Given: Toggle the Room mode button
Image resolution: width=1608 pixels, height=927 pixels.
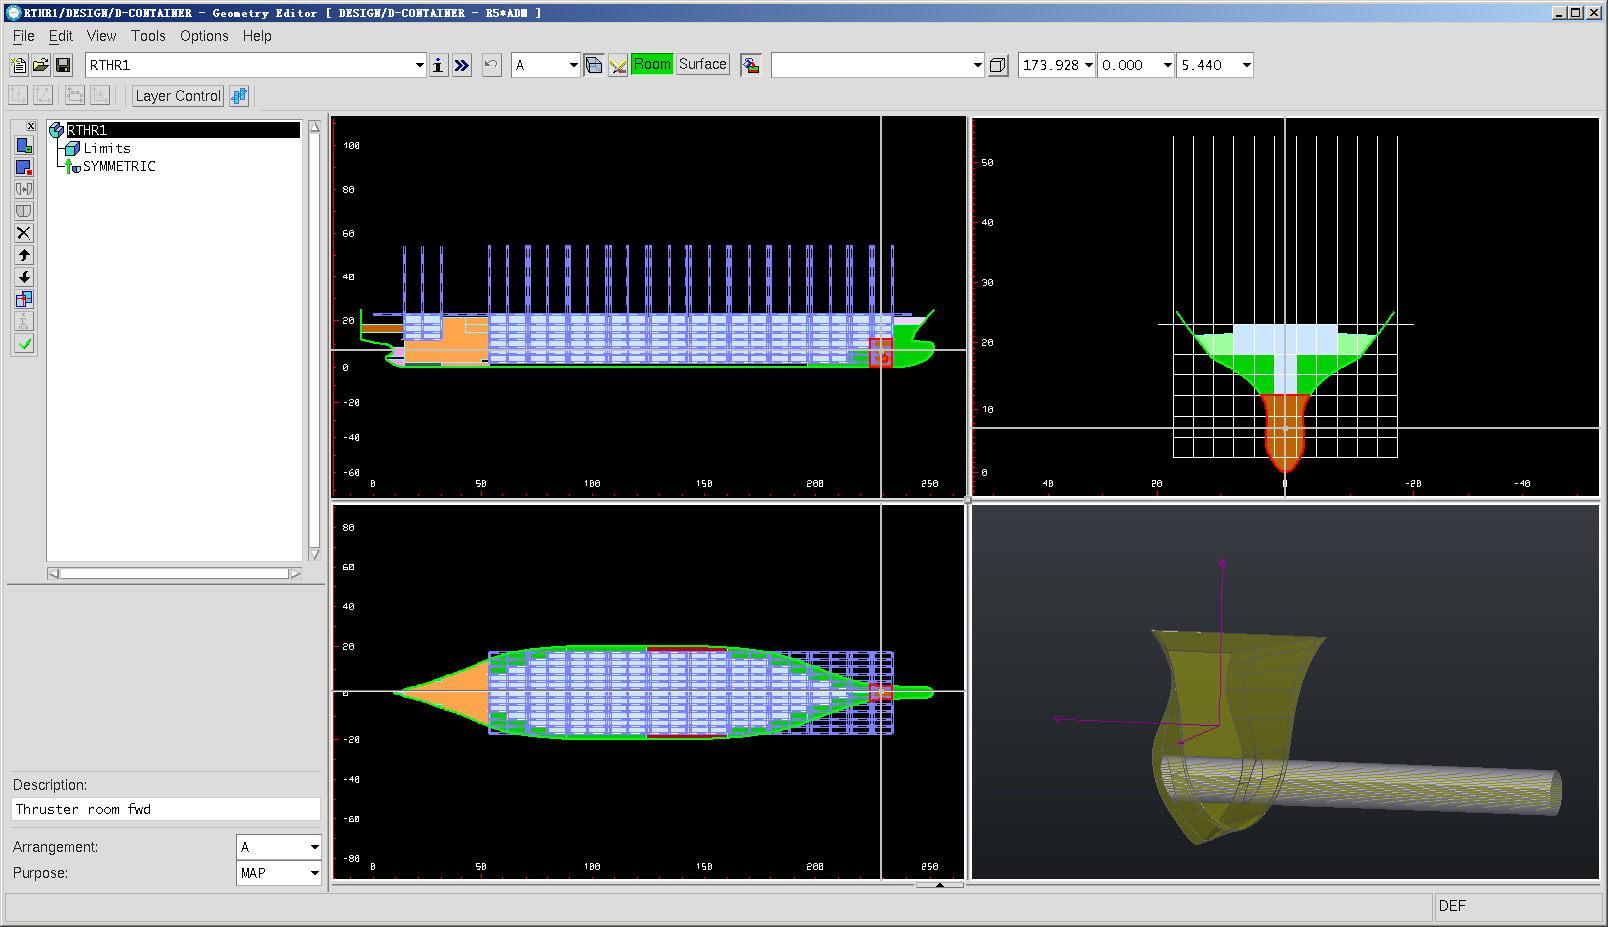Looking at the screenshot, I should [652, 64].
